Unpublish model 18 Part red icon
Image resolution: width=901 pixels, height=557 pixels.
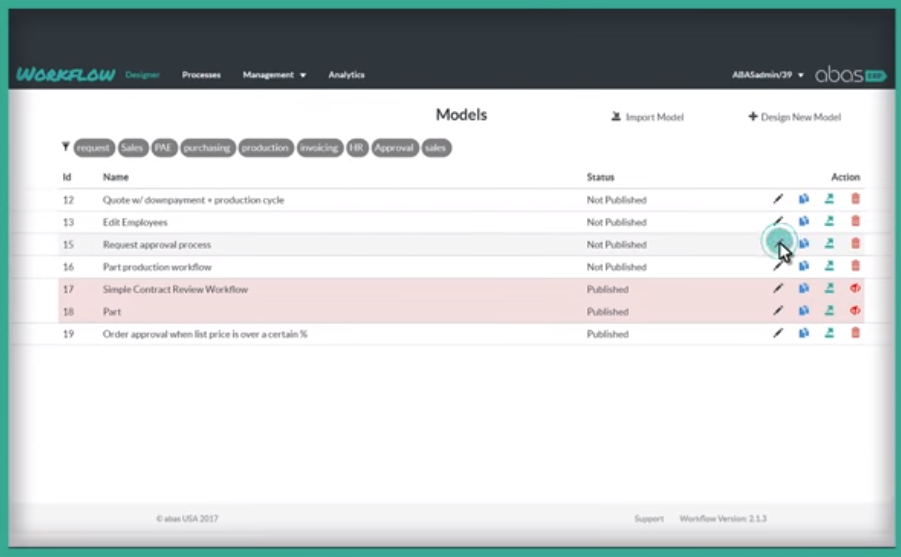pos(855,311)
